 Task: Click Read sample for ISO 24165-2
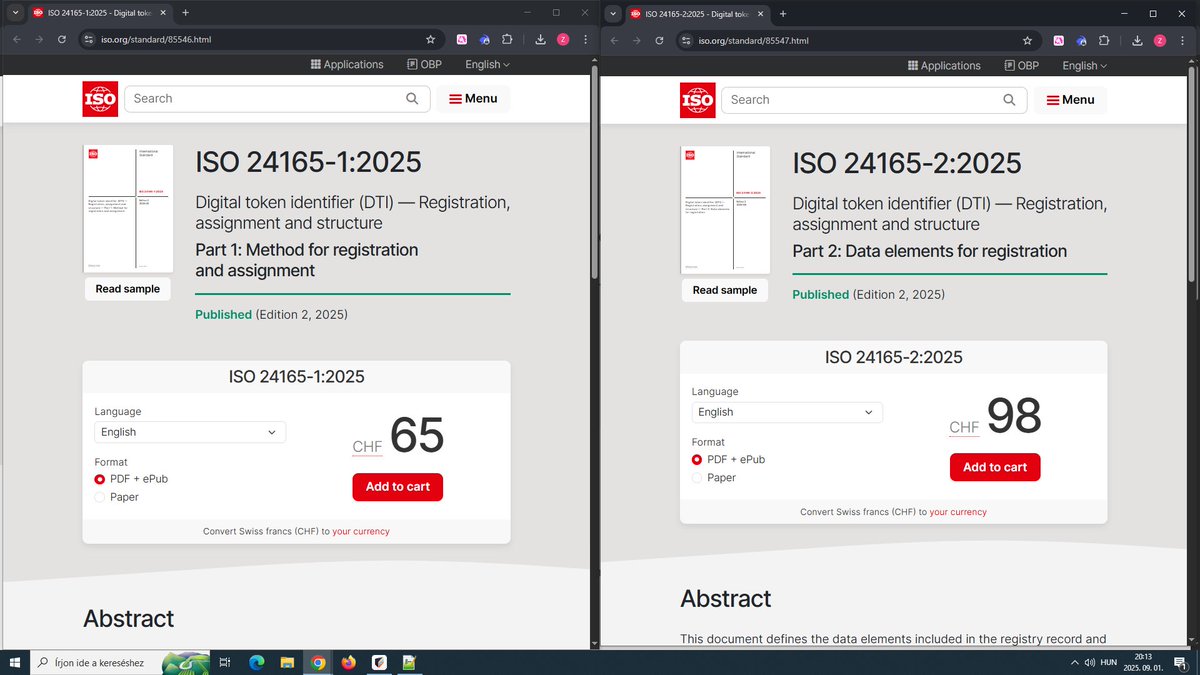(x=725, y=290)
